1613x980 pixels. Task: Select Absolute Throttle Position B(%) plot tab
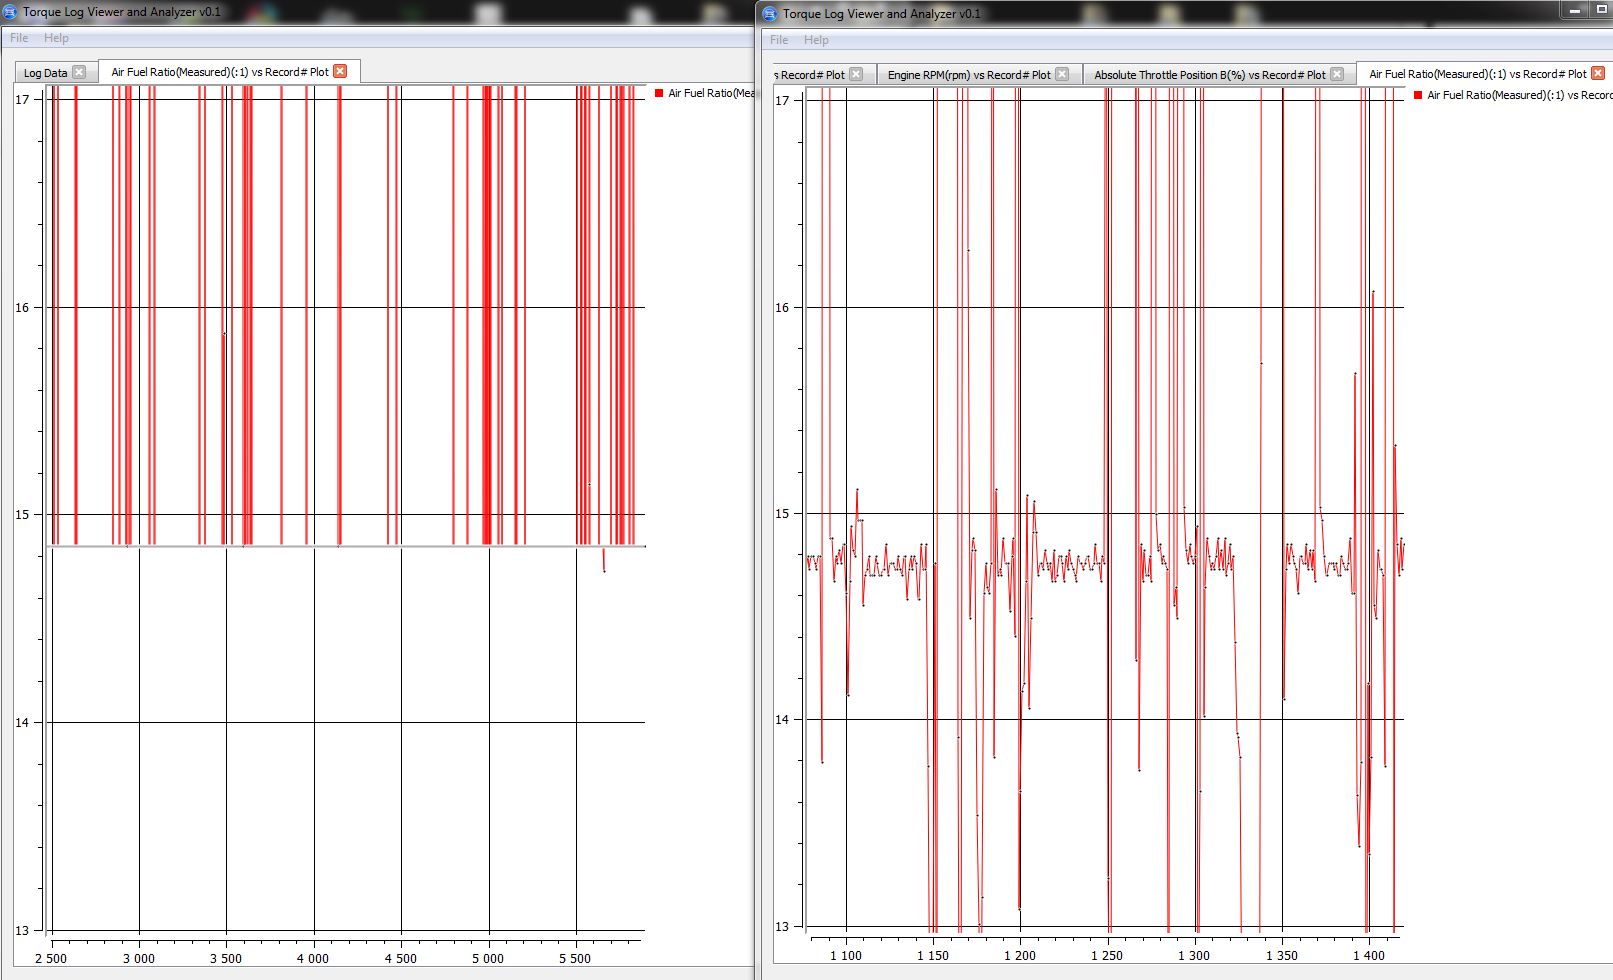[1208, 75]
